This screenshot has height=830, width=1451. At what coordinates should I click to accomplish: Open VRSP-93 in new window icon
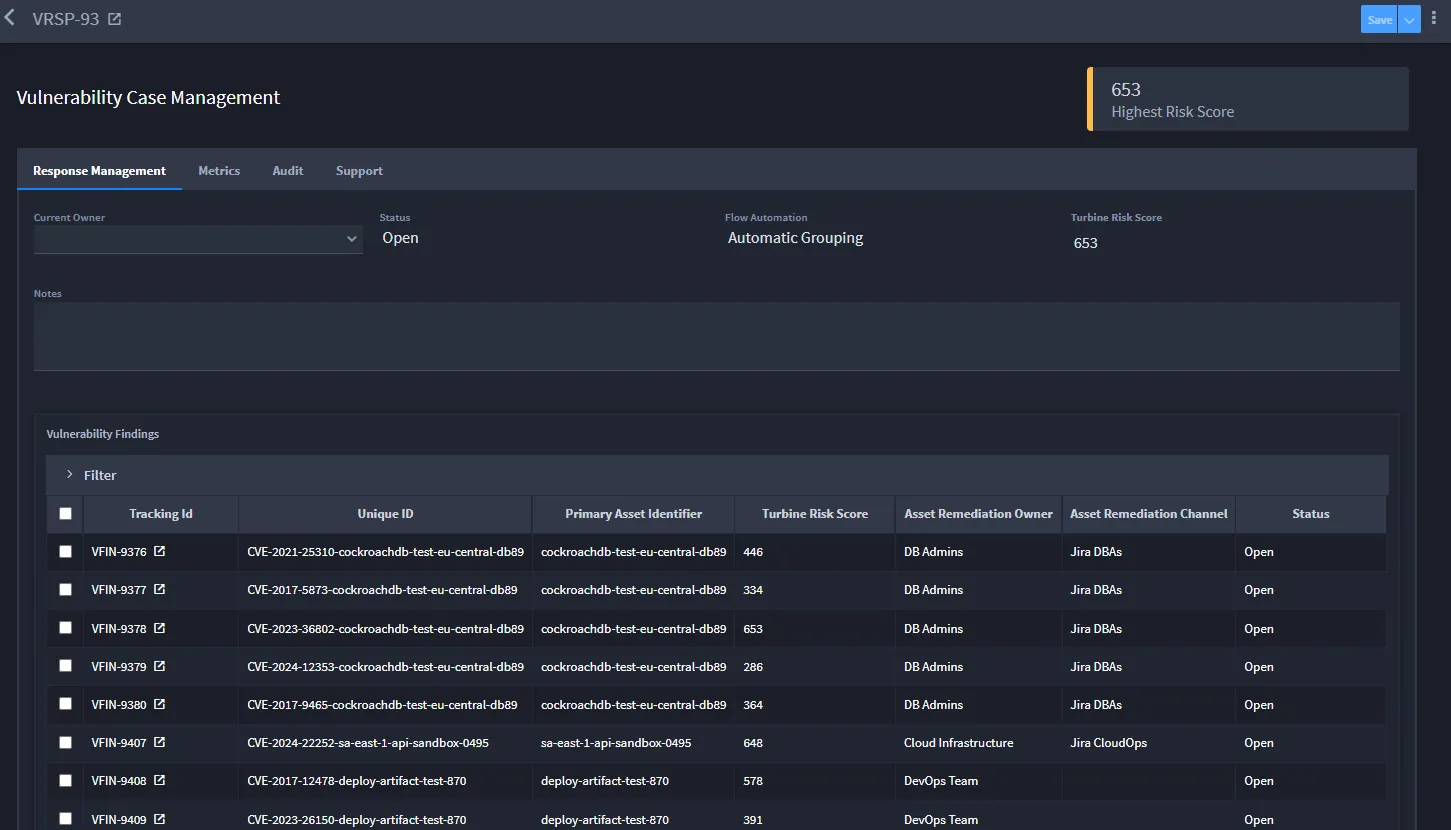coord(115,19)
